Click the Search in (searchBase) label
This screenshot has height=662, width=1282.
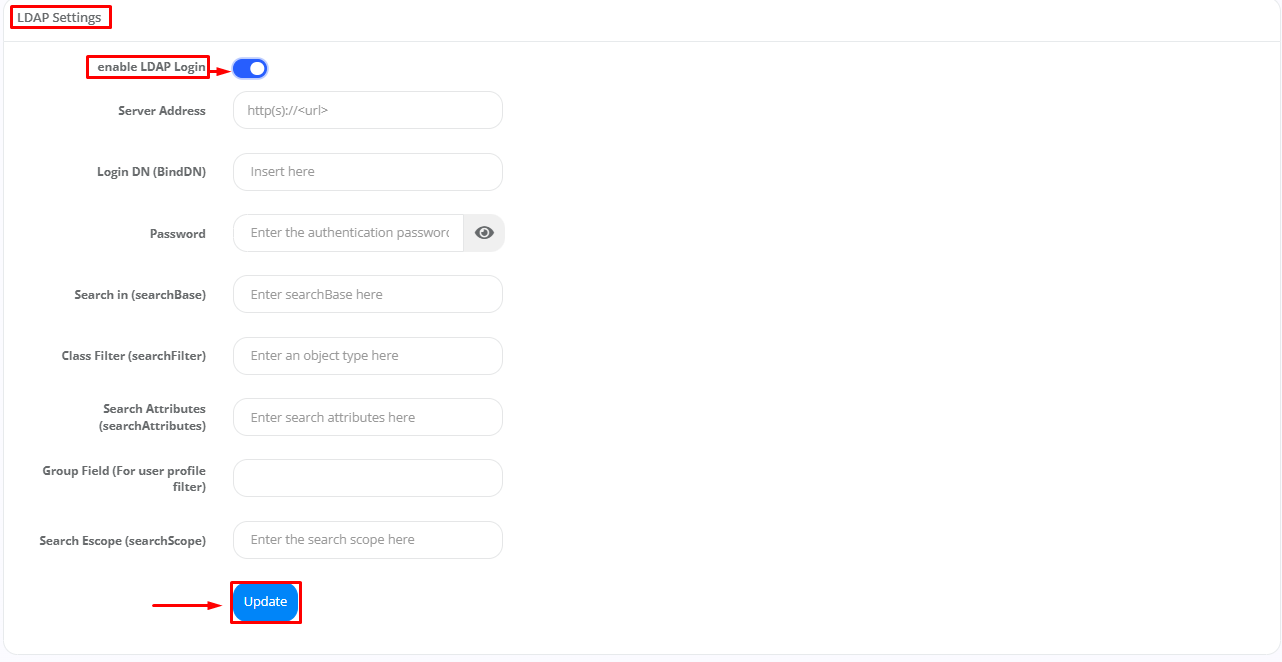click(140, 295)
